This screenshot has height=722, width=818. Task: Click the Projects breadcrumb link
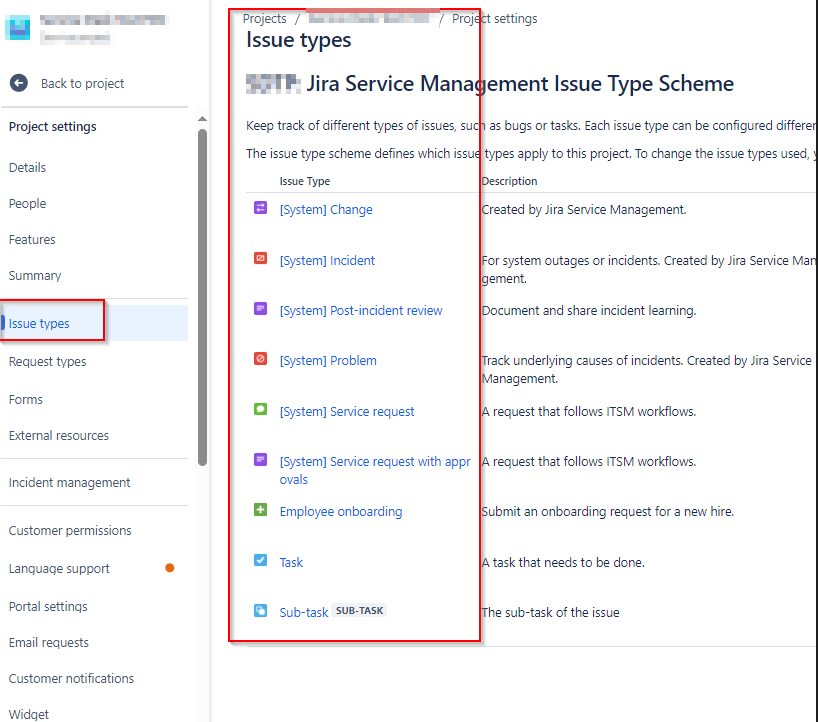tap(264, 19)
